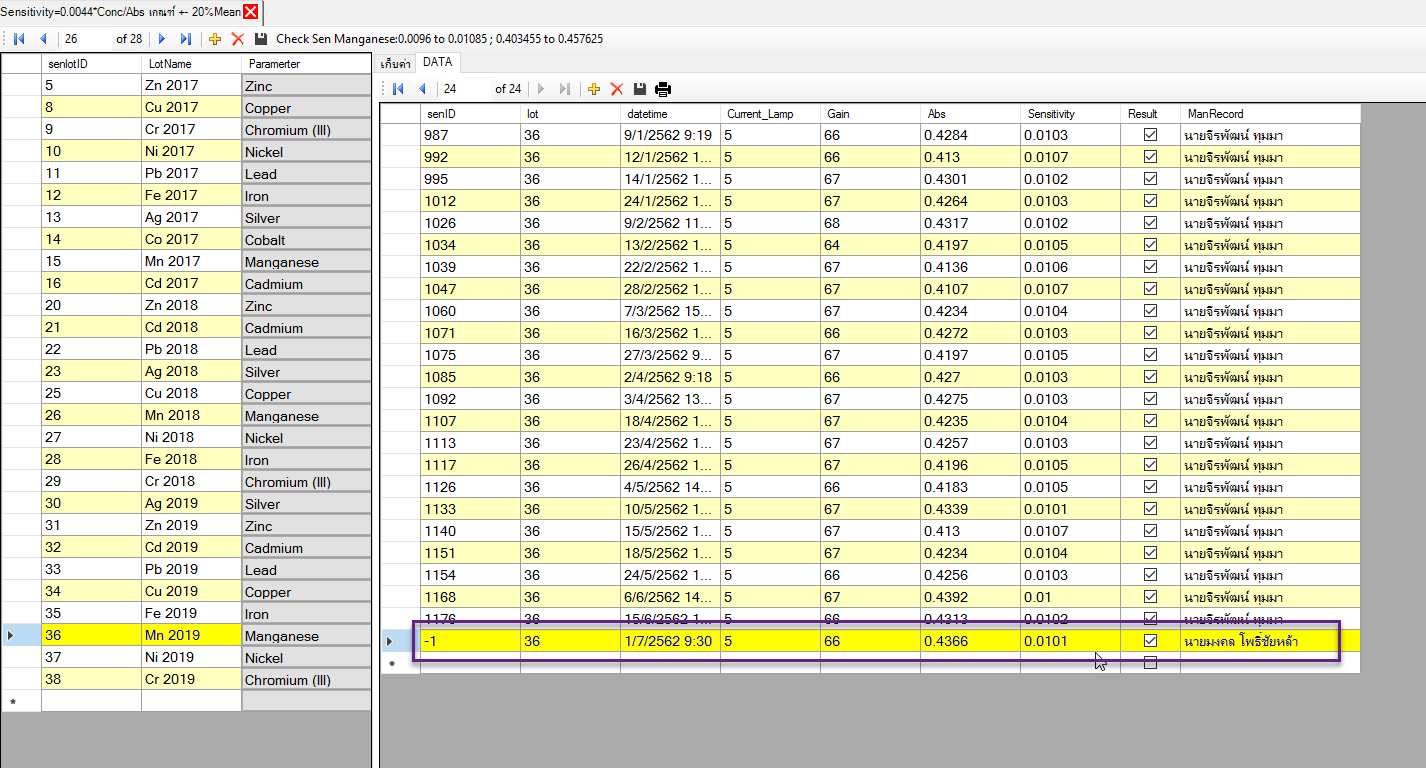Save lot changes with top floppy disk icon

click(x=261, y=39)
